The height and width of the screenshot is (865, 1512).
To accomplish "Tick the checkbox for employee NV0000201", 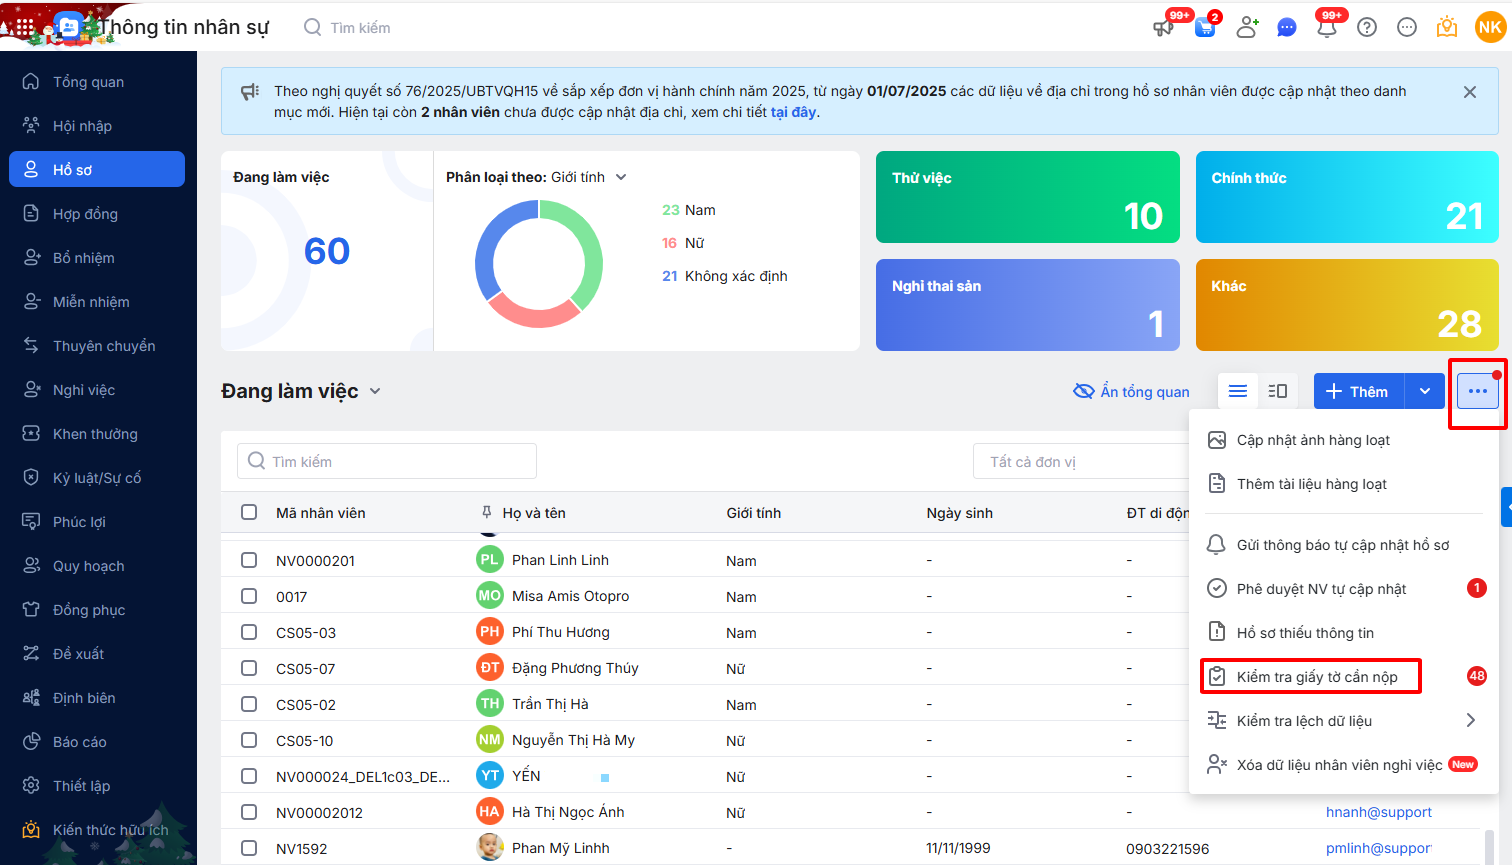I will (249, 560).
